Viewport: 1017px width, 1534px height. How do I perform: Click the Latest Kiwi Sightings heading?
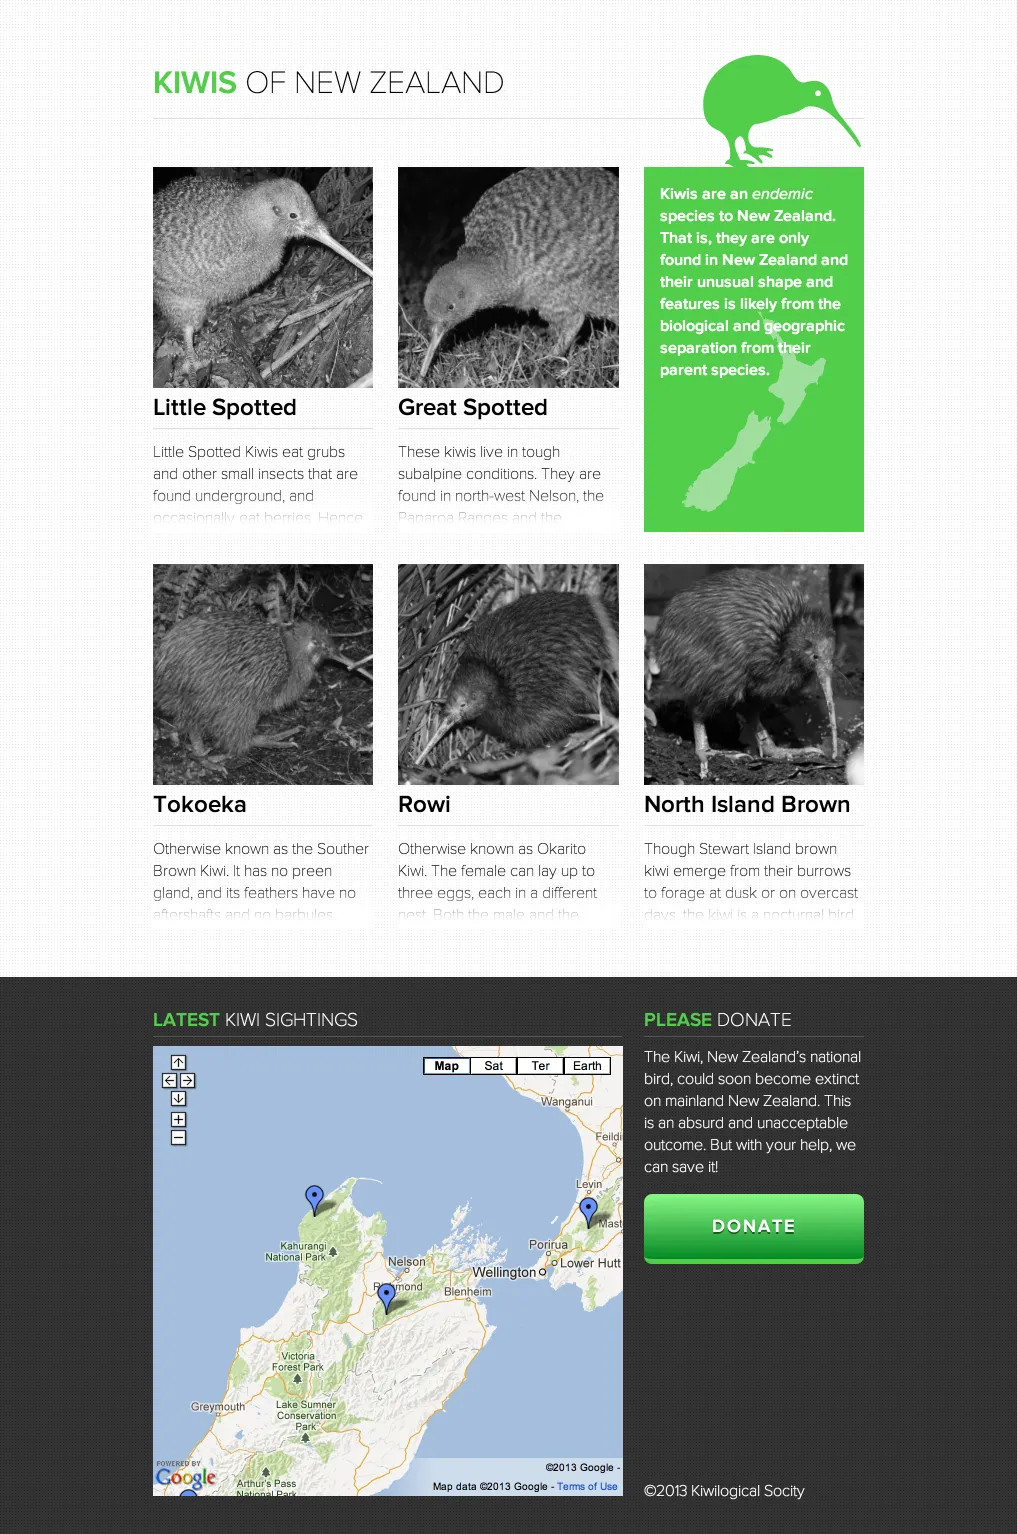point(255,1020)
